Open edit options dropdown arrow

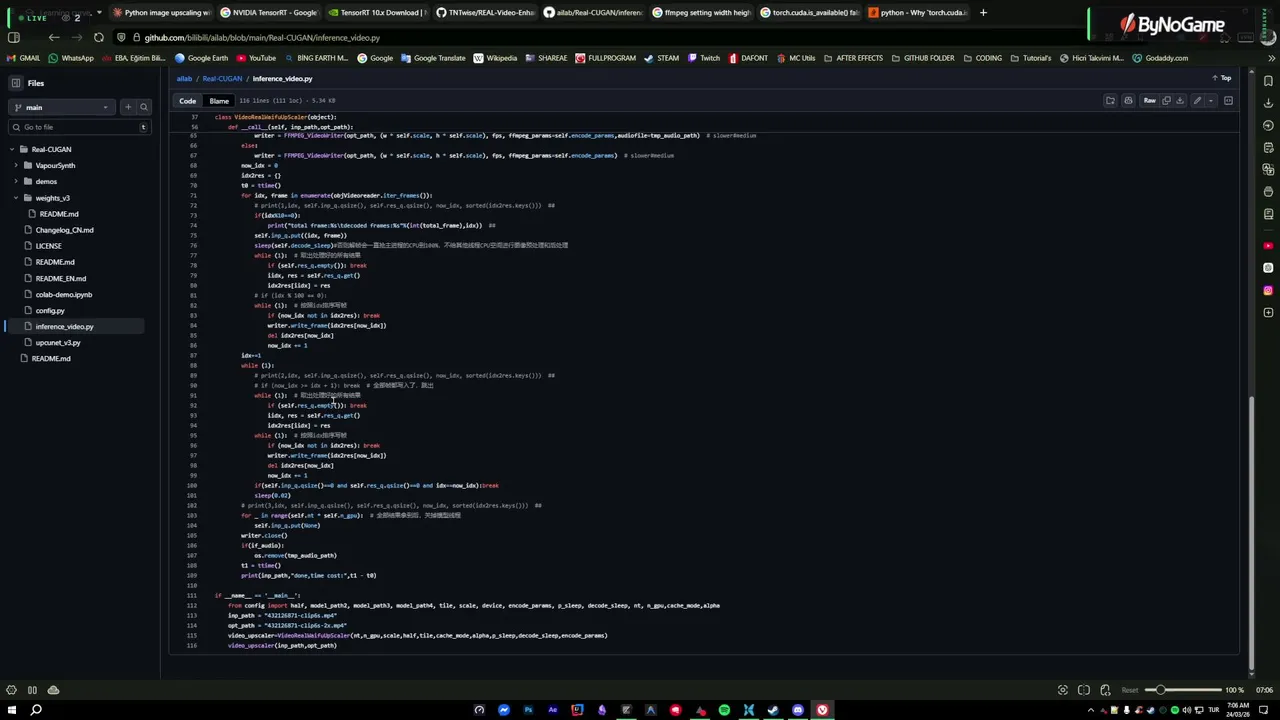click(1211, 101)
